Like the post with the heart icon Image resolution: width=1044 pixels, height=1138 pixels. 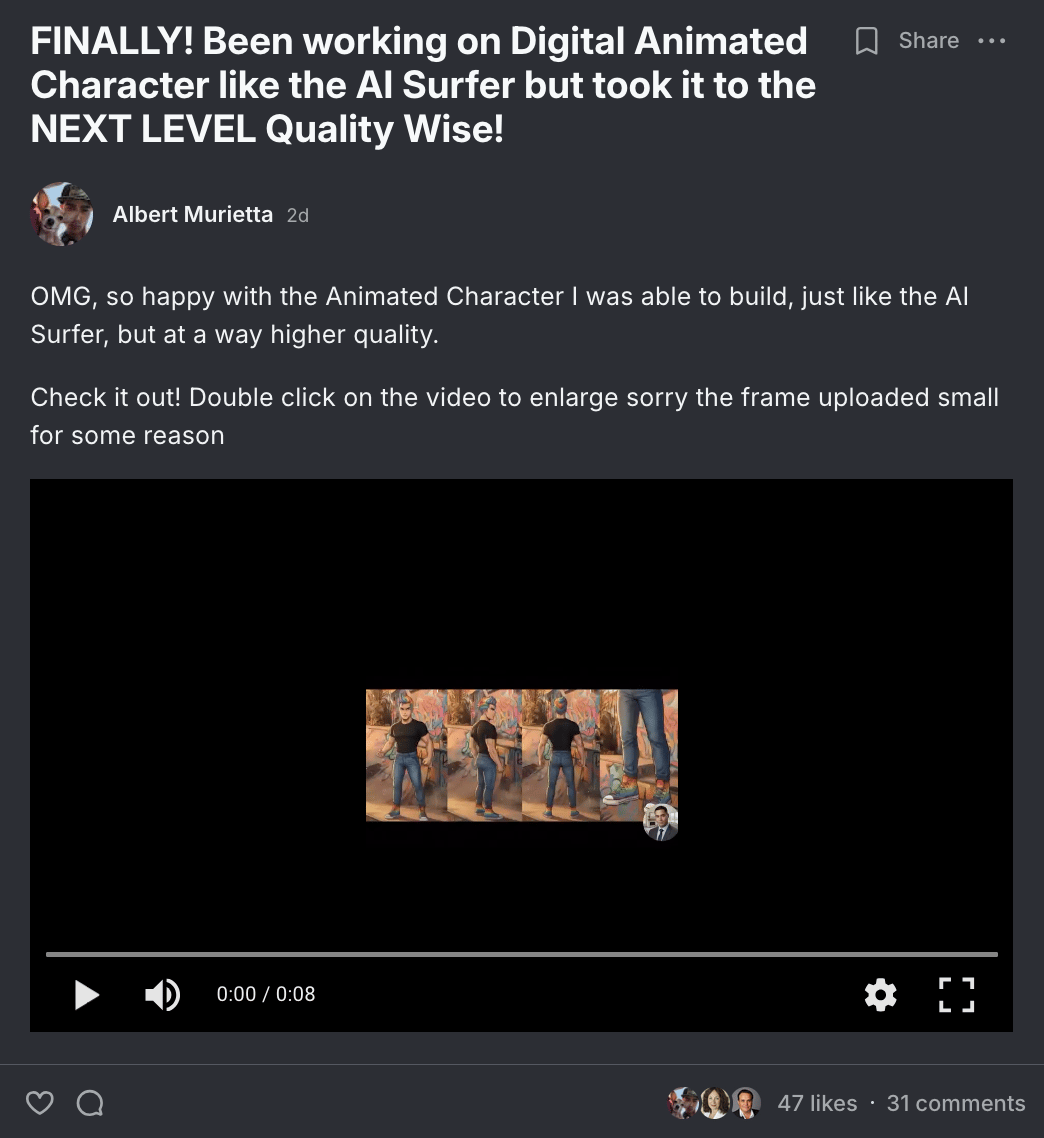pyautogui.click(x=40, y=1103)
